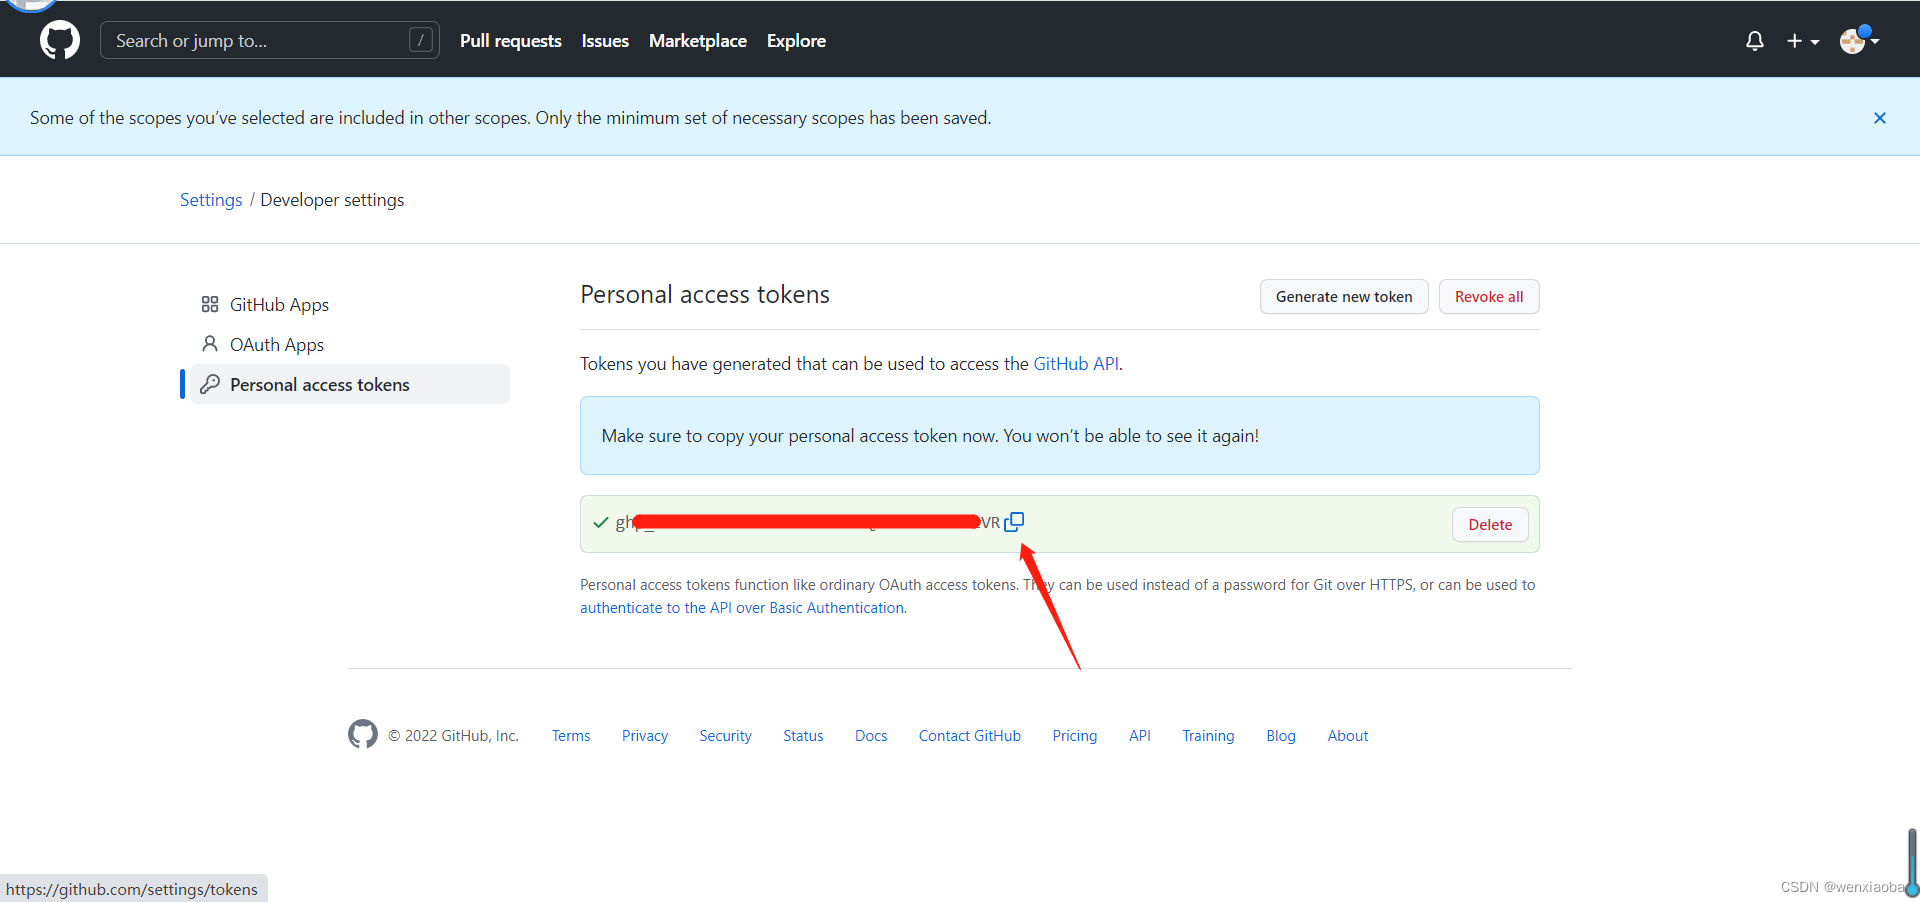
Task: Click the Revoke all button
Action: (x=1489, y=297)
